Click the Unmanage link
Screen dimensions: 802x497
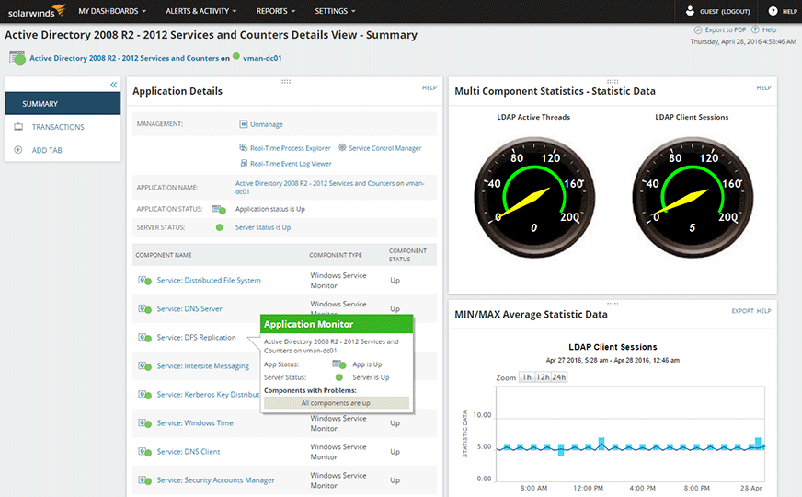click(x=266, y=124)
